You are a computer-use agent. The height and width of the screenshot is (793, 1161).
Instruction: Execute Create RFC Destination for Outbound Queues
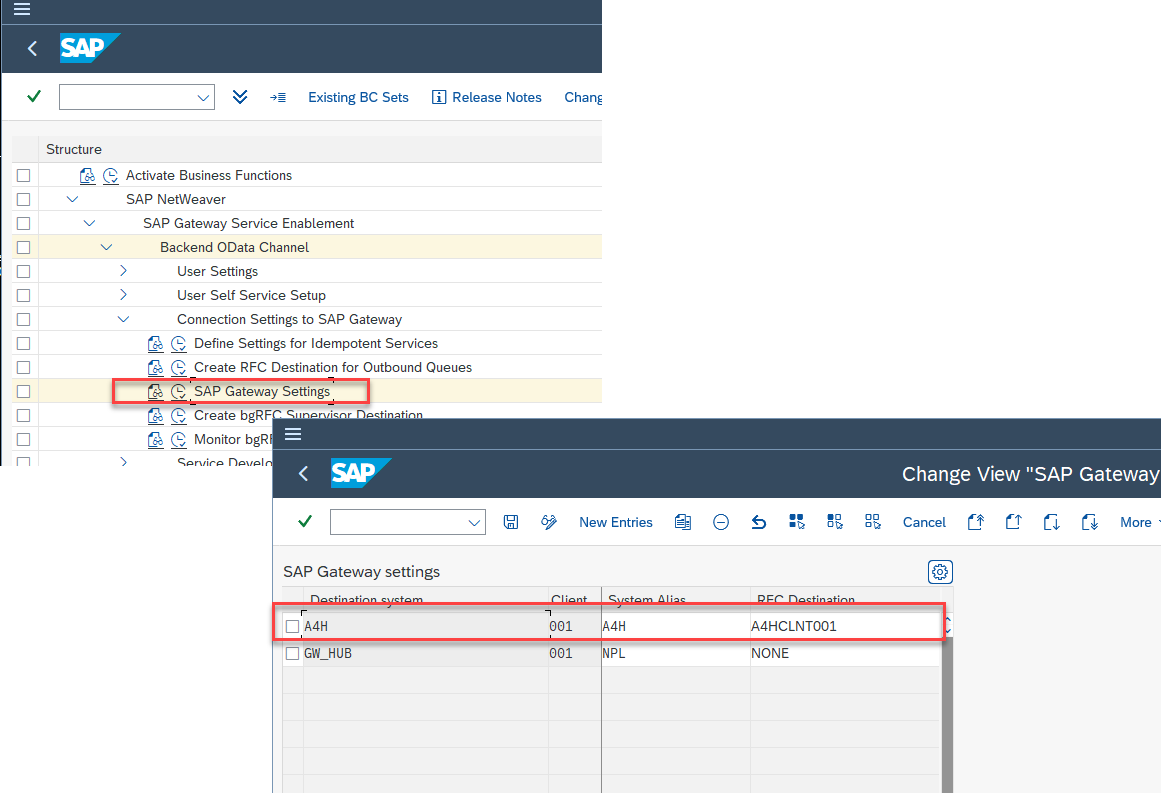[x=178, y=367]
